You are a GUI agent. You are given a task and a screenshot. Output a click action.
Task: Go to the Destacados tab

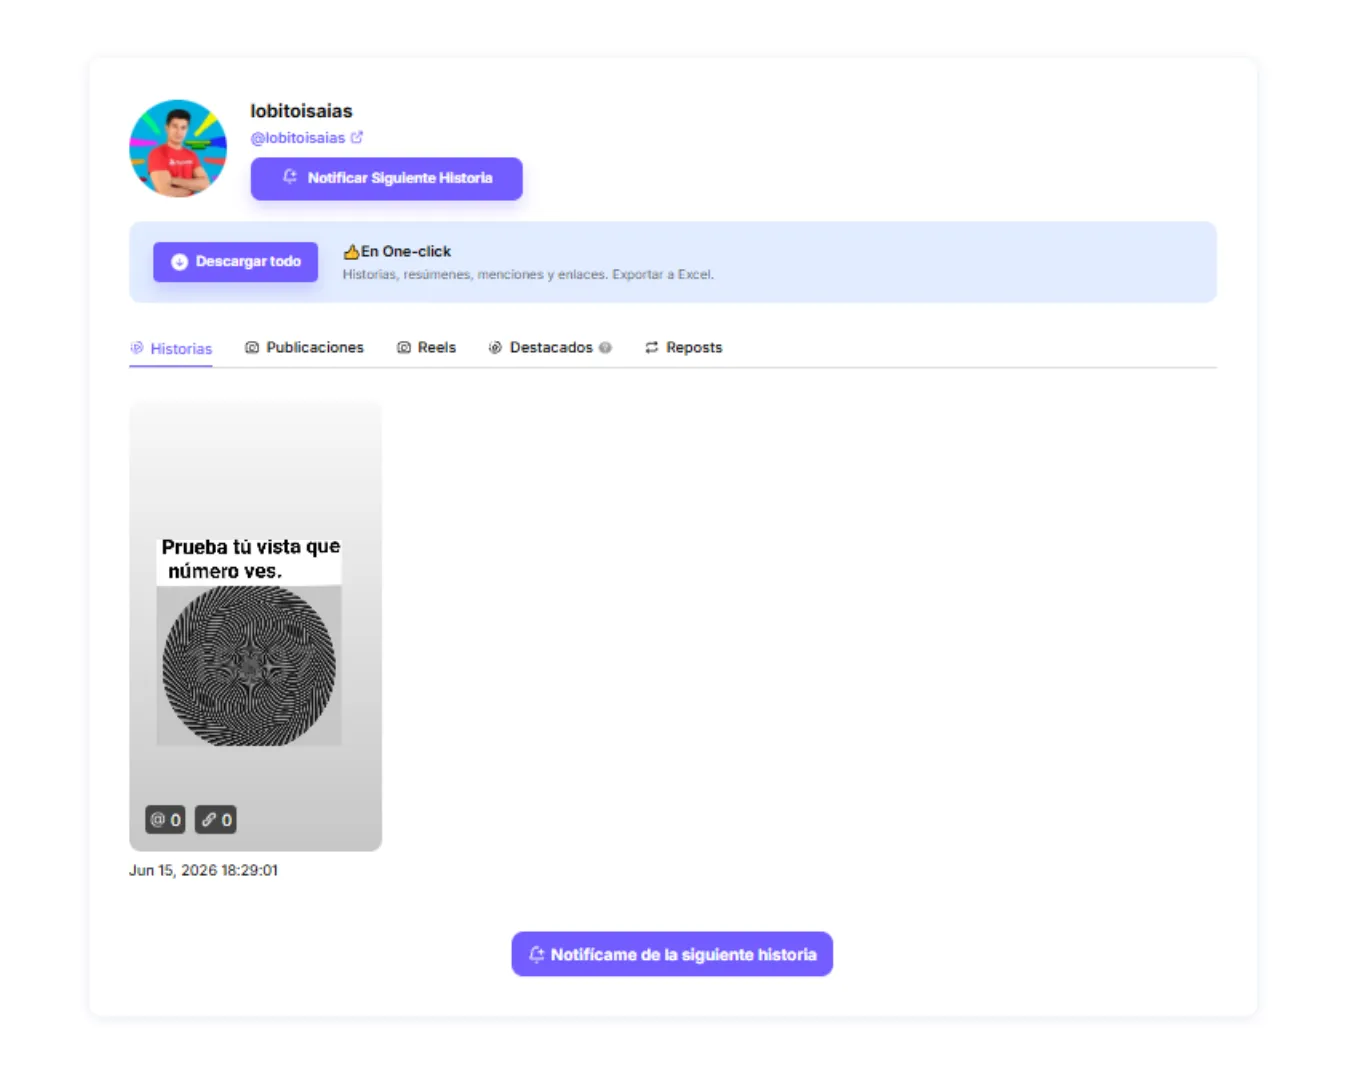(549, 347)
